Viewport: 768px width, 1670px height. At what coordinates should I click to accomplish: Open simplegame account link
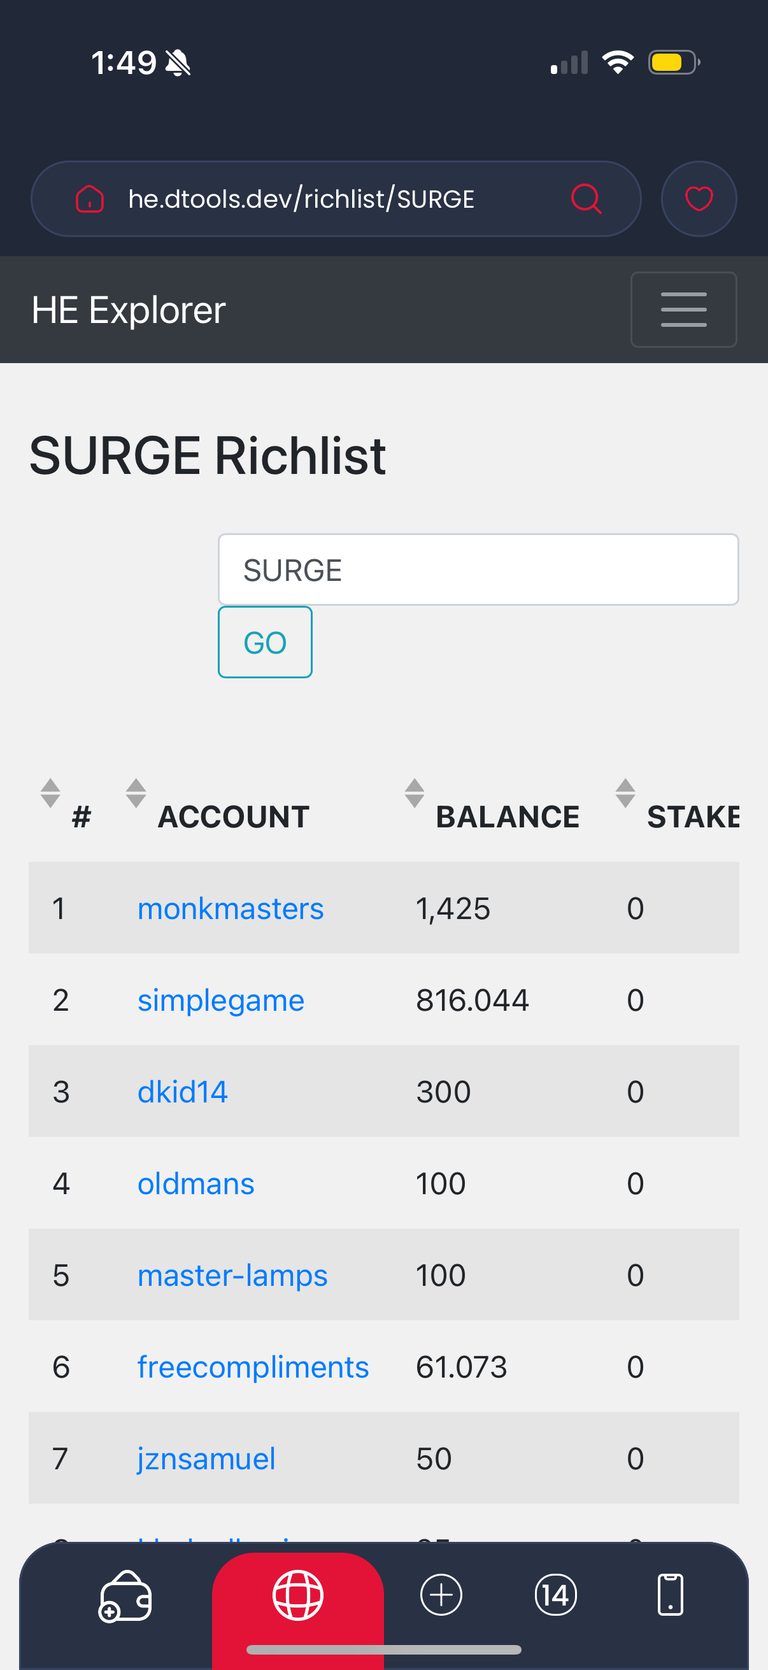tap(220, 1000)
